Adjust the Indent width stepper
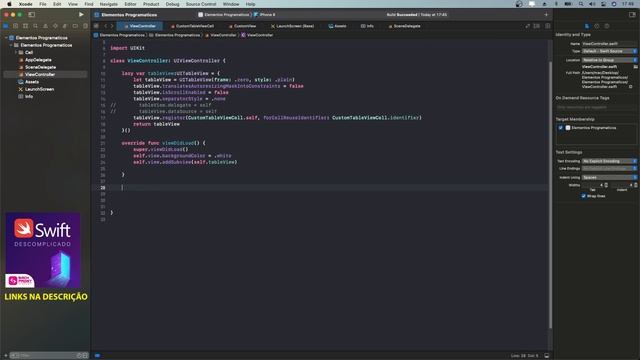The width and height of the screenshot is (640, 360). coord(636,185)
